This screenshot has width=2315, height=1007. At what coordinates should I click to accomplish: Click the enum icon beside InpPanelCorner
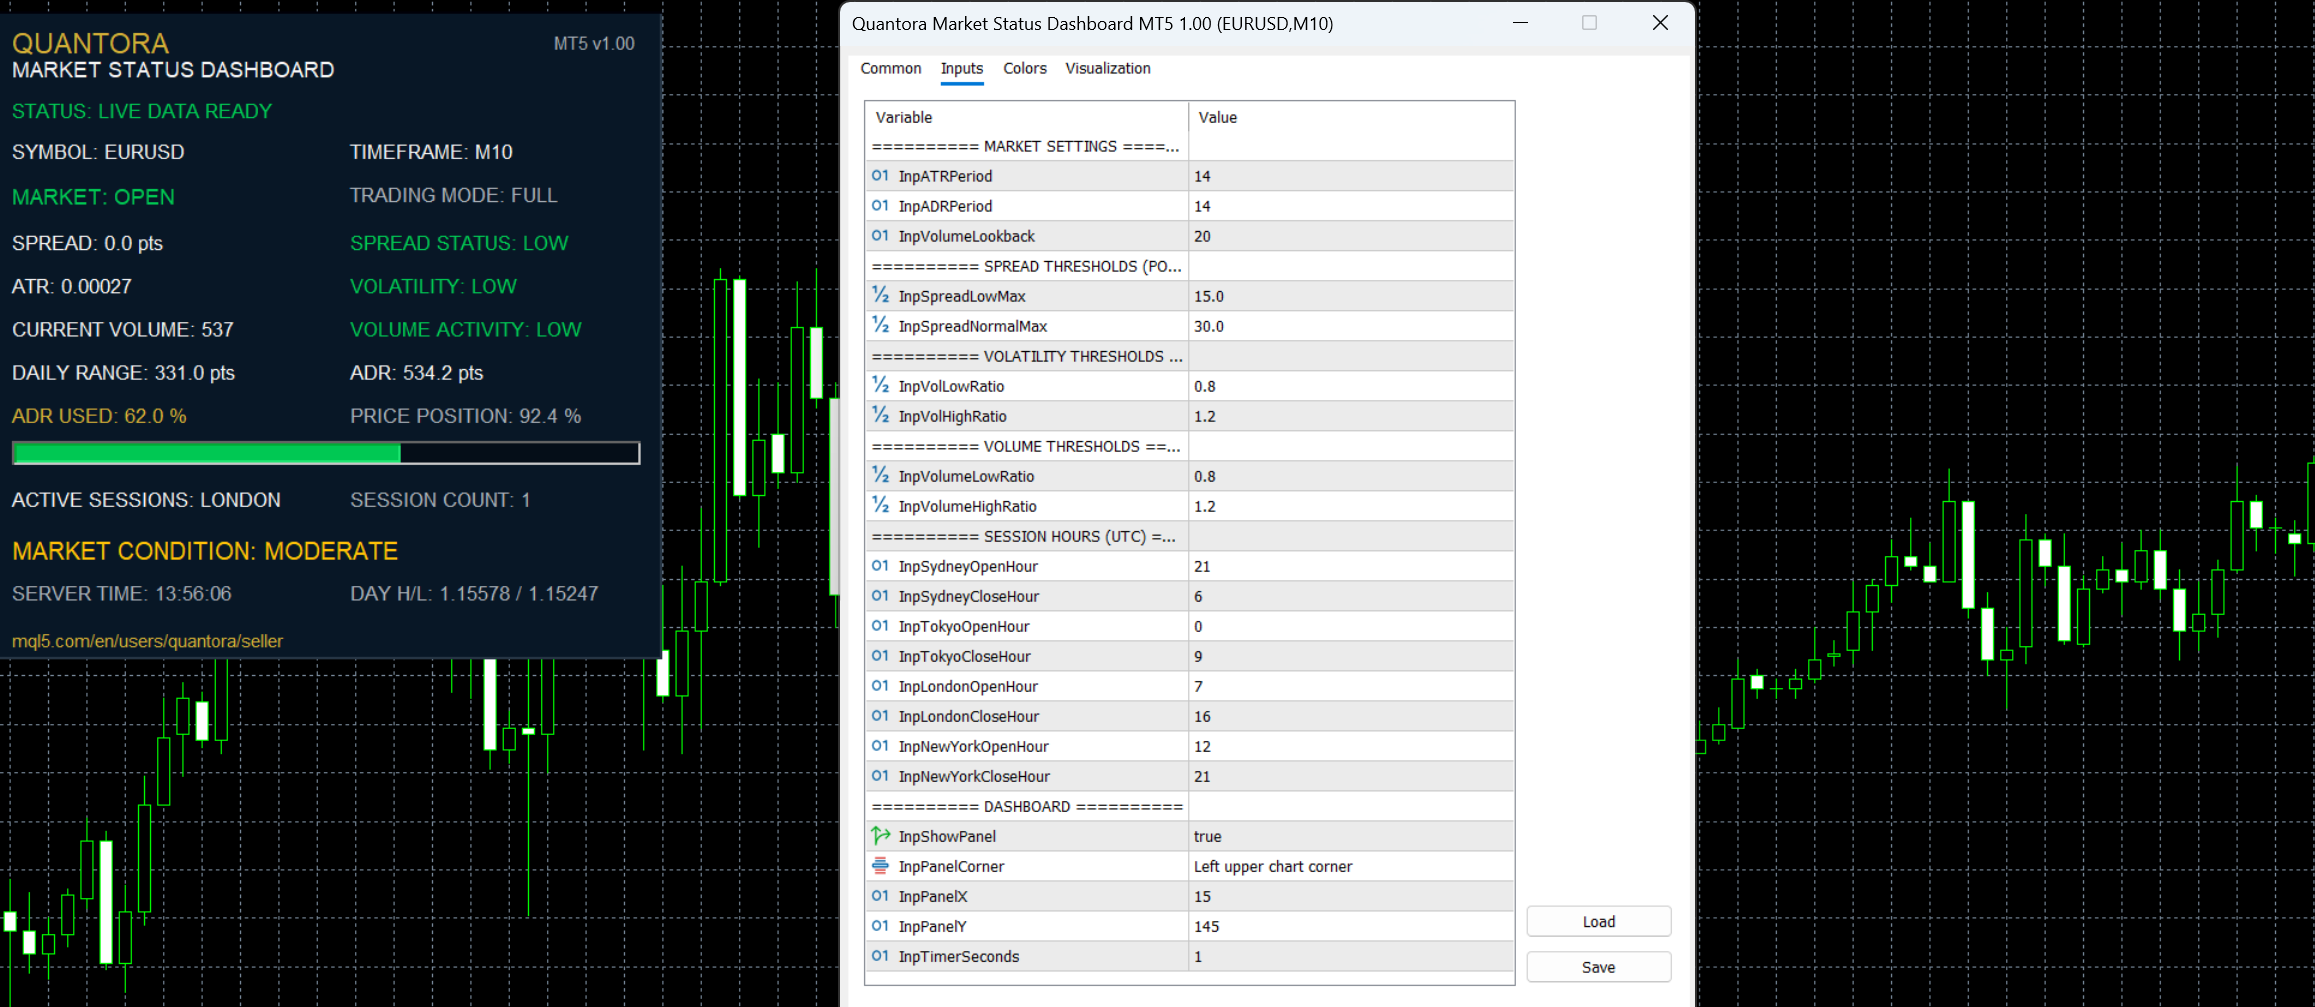click(x=880, y=866)
